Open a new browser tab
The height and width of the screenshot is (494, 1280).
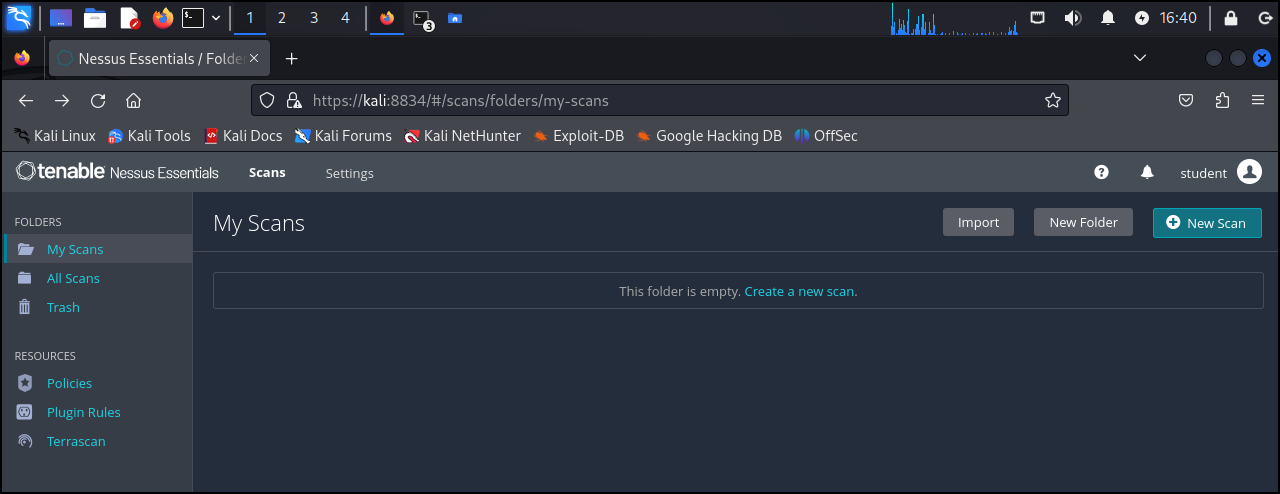tap(292, 59)
